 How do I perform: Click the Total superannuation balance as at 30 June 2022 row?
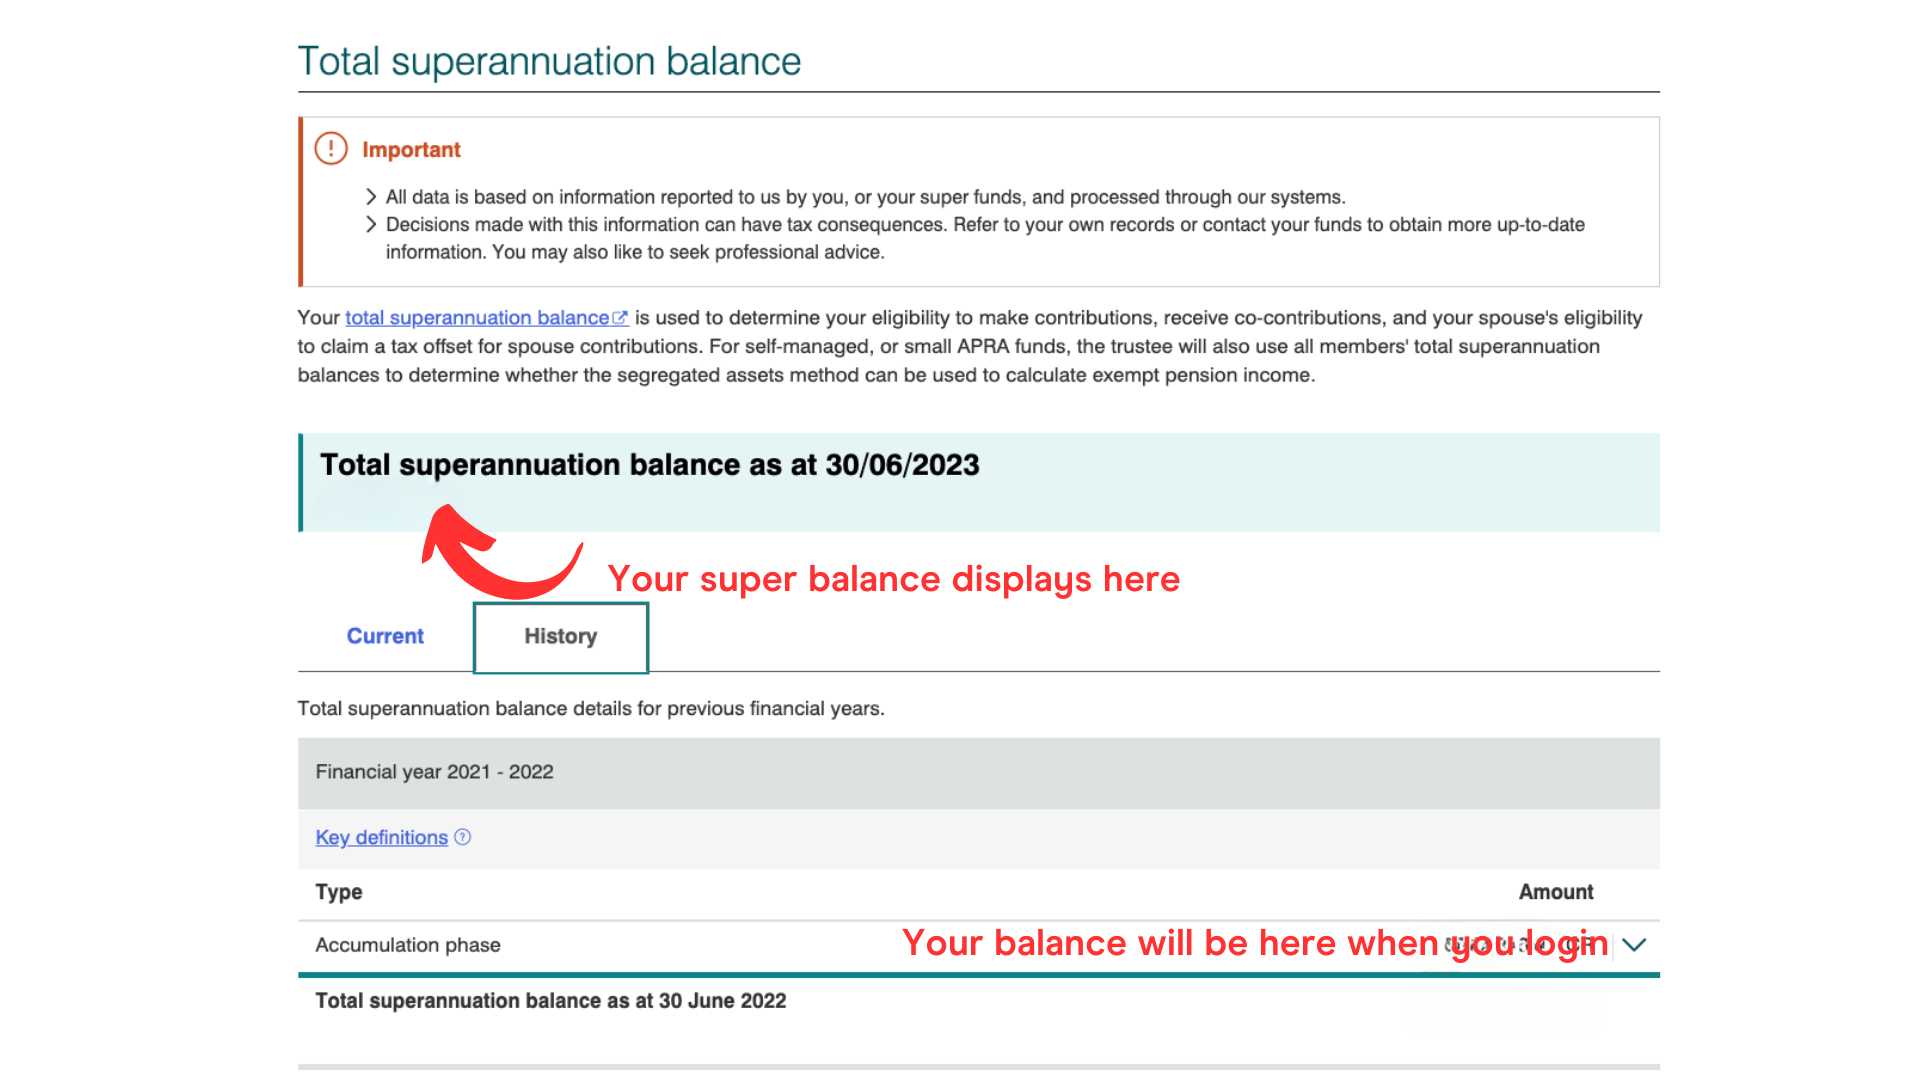tap(551, 1001)
